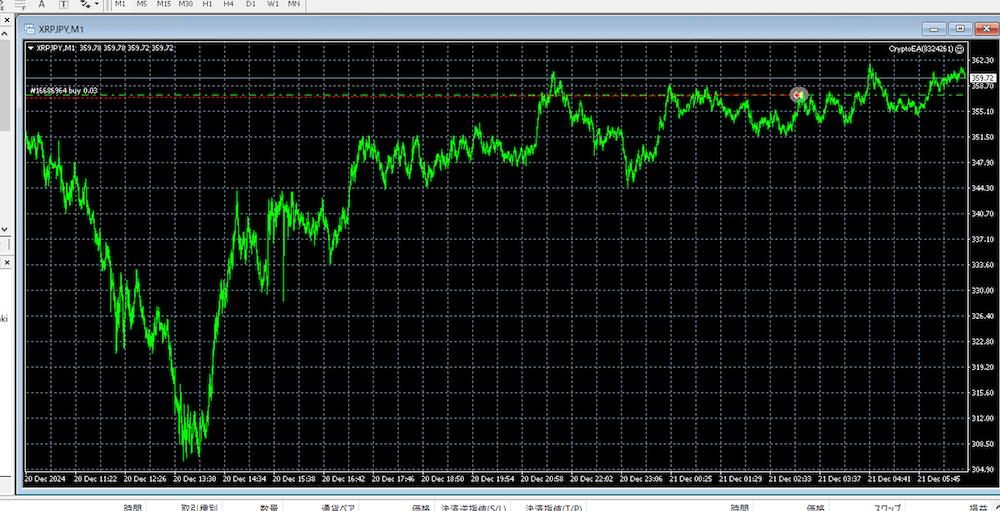The width and height of the screenshot is (1000, 511).
Task: Select the M15 timeframe button
Action: coord(164,4)
